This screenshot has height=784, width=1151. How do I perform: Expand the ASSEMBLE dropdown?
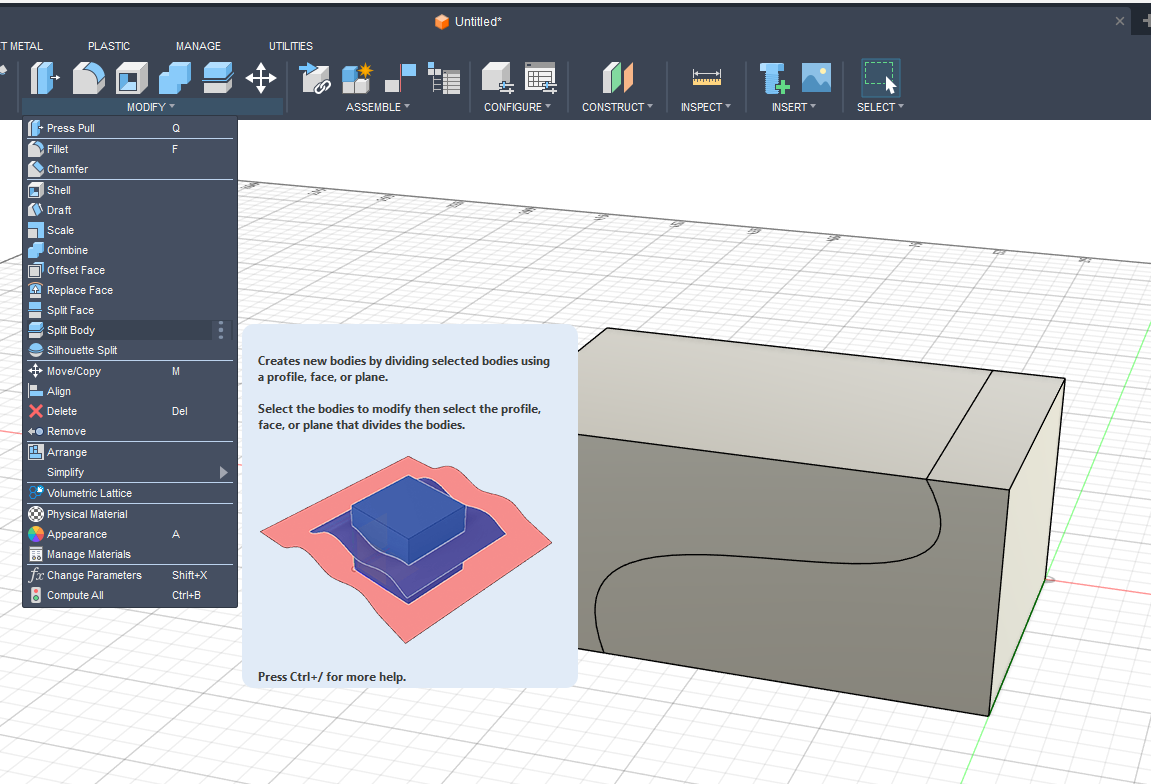(x=378, y=107)
